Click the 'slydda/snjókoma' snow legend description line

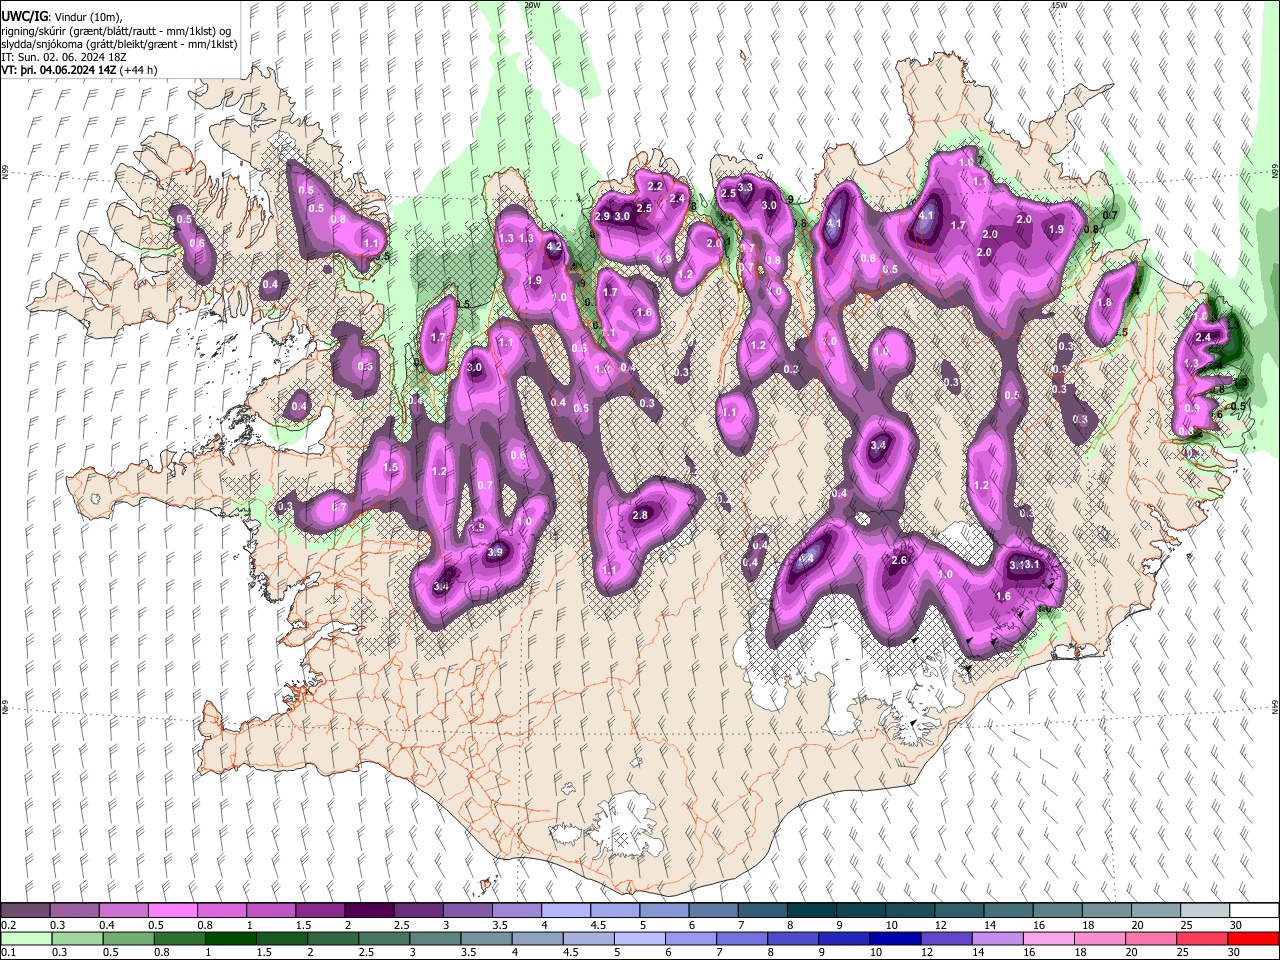(x=119, y=44)
